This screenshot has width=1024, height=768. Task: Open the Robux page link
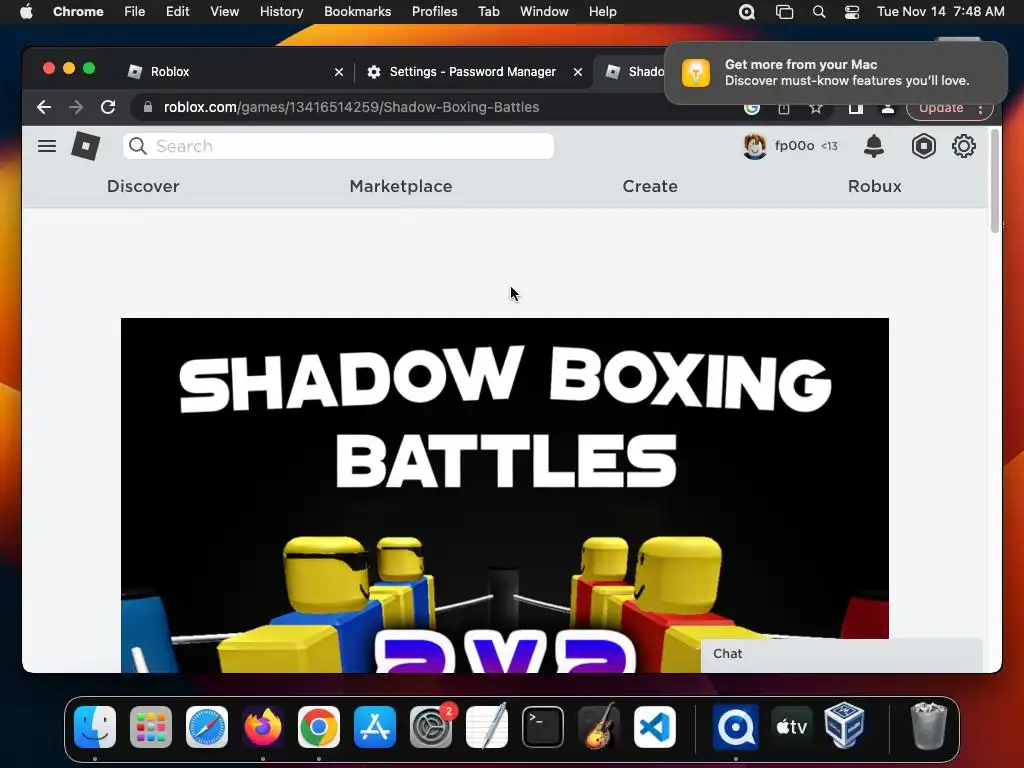(874, 186)
